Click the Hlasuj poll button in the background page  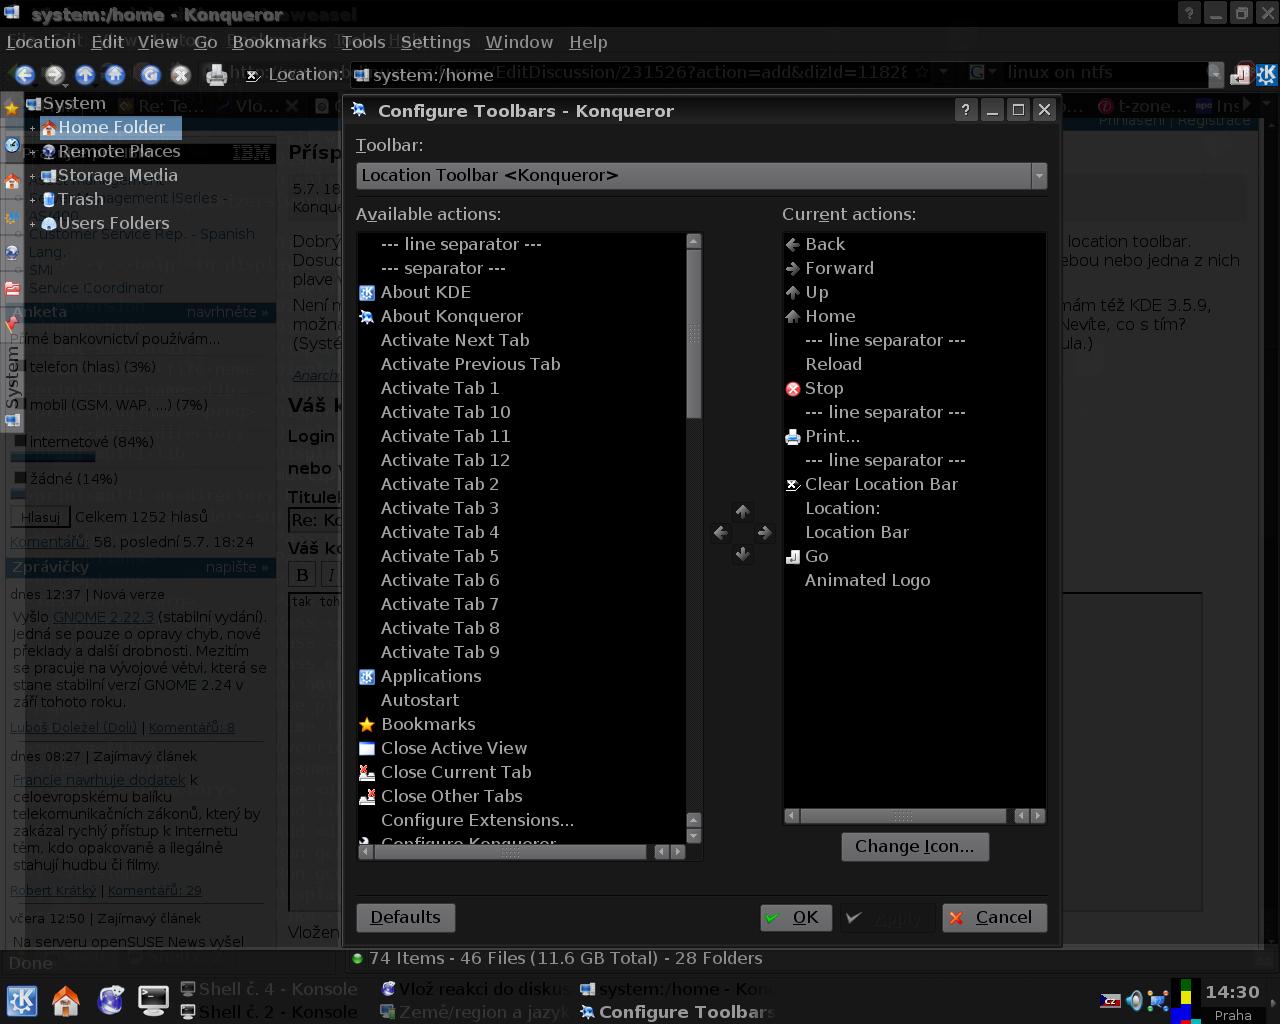(x=40, y=517)
